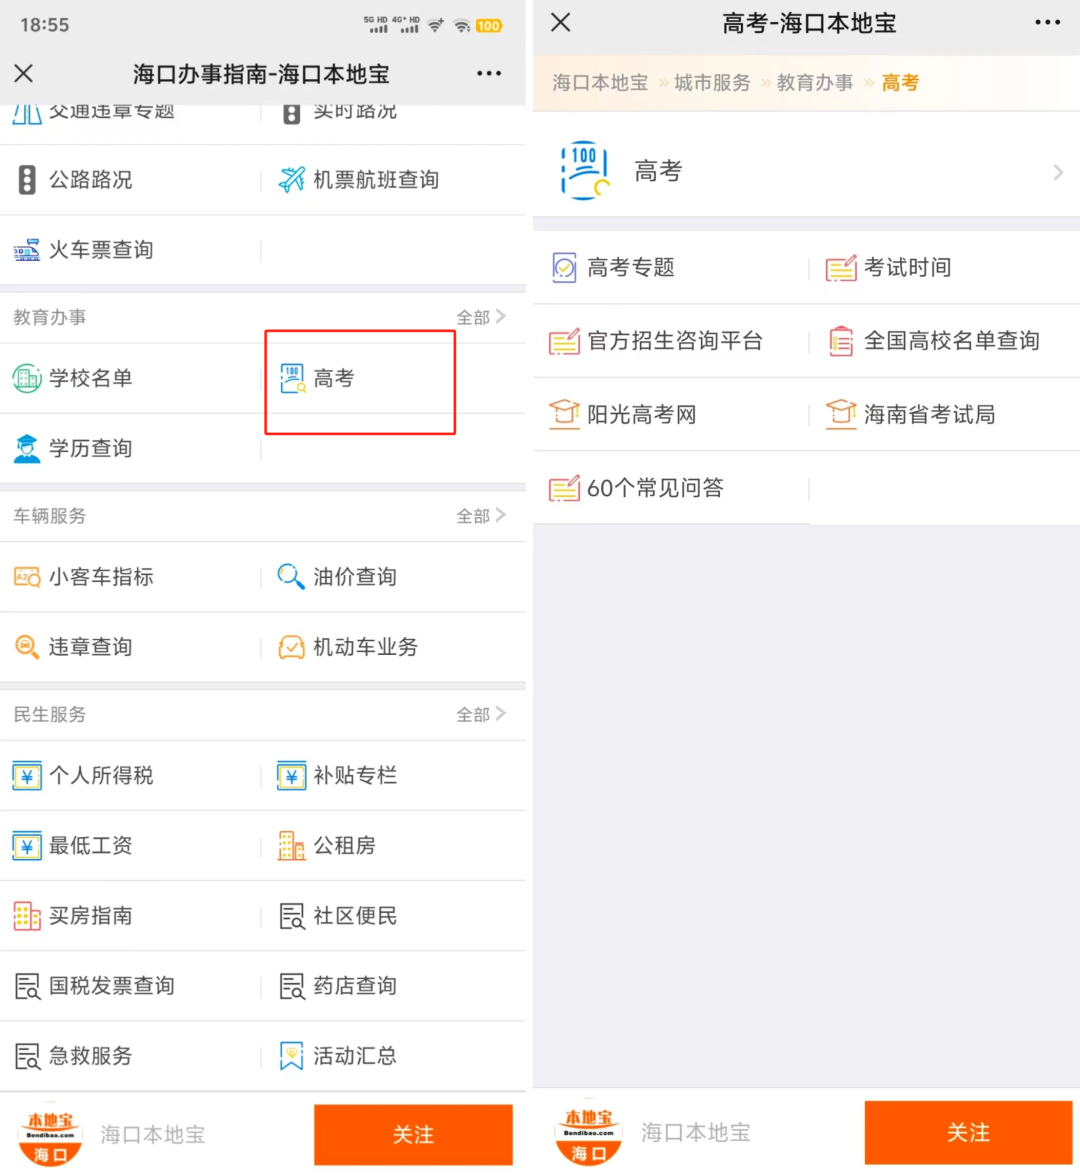Go to 教育办事 breadcrumb
Viewport: 1080px width, 1175px height.
click(815, 82)
